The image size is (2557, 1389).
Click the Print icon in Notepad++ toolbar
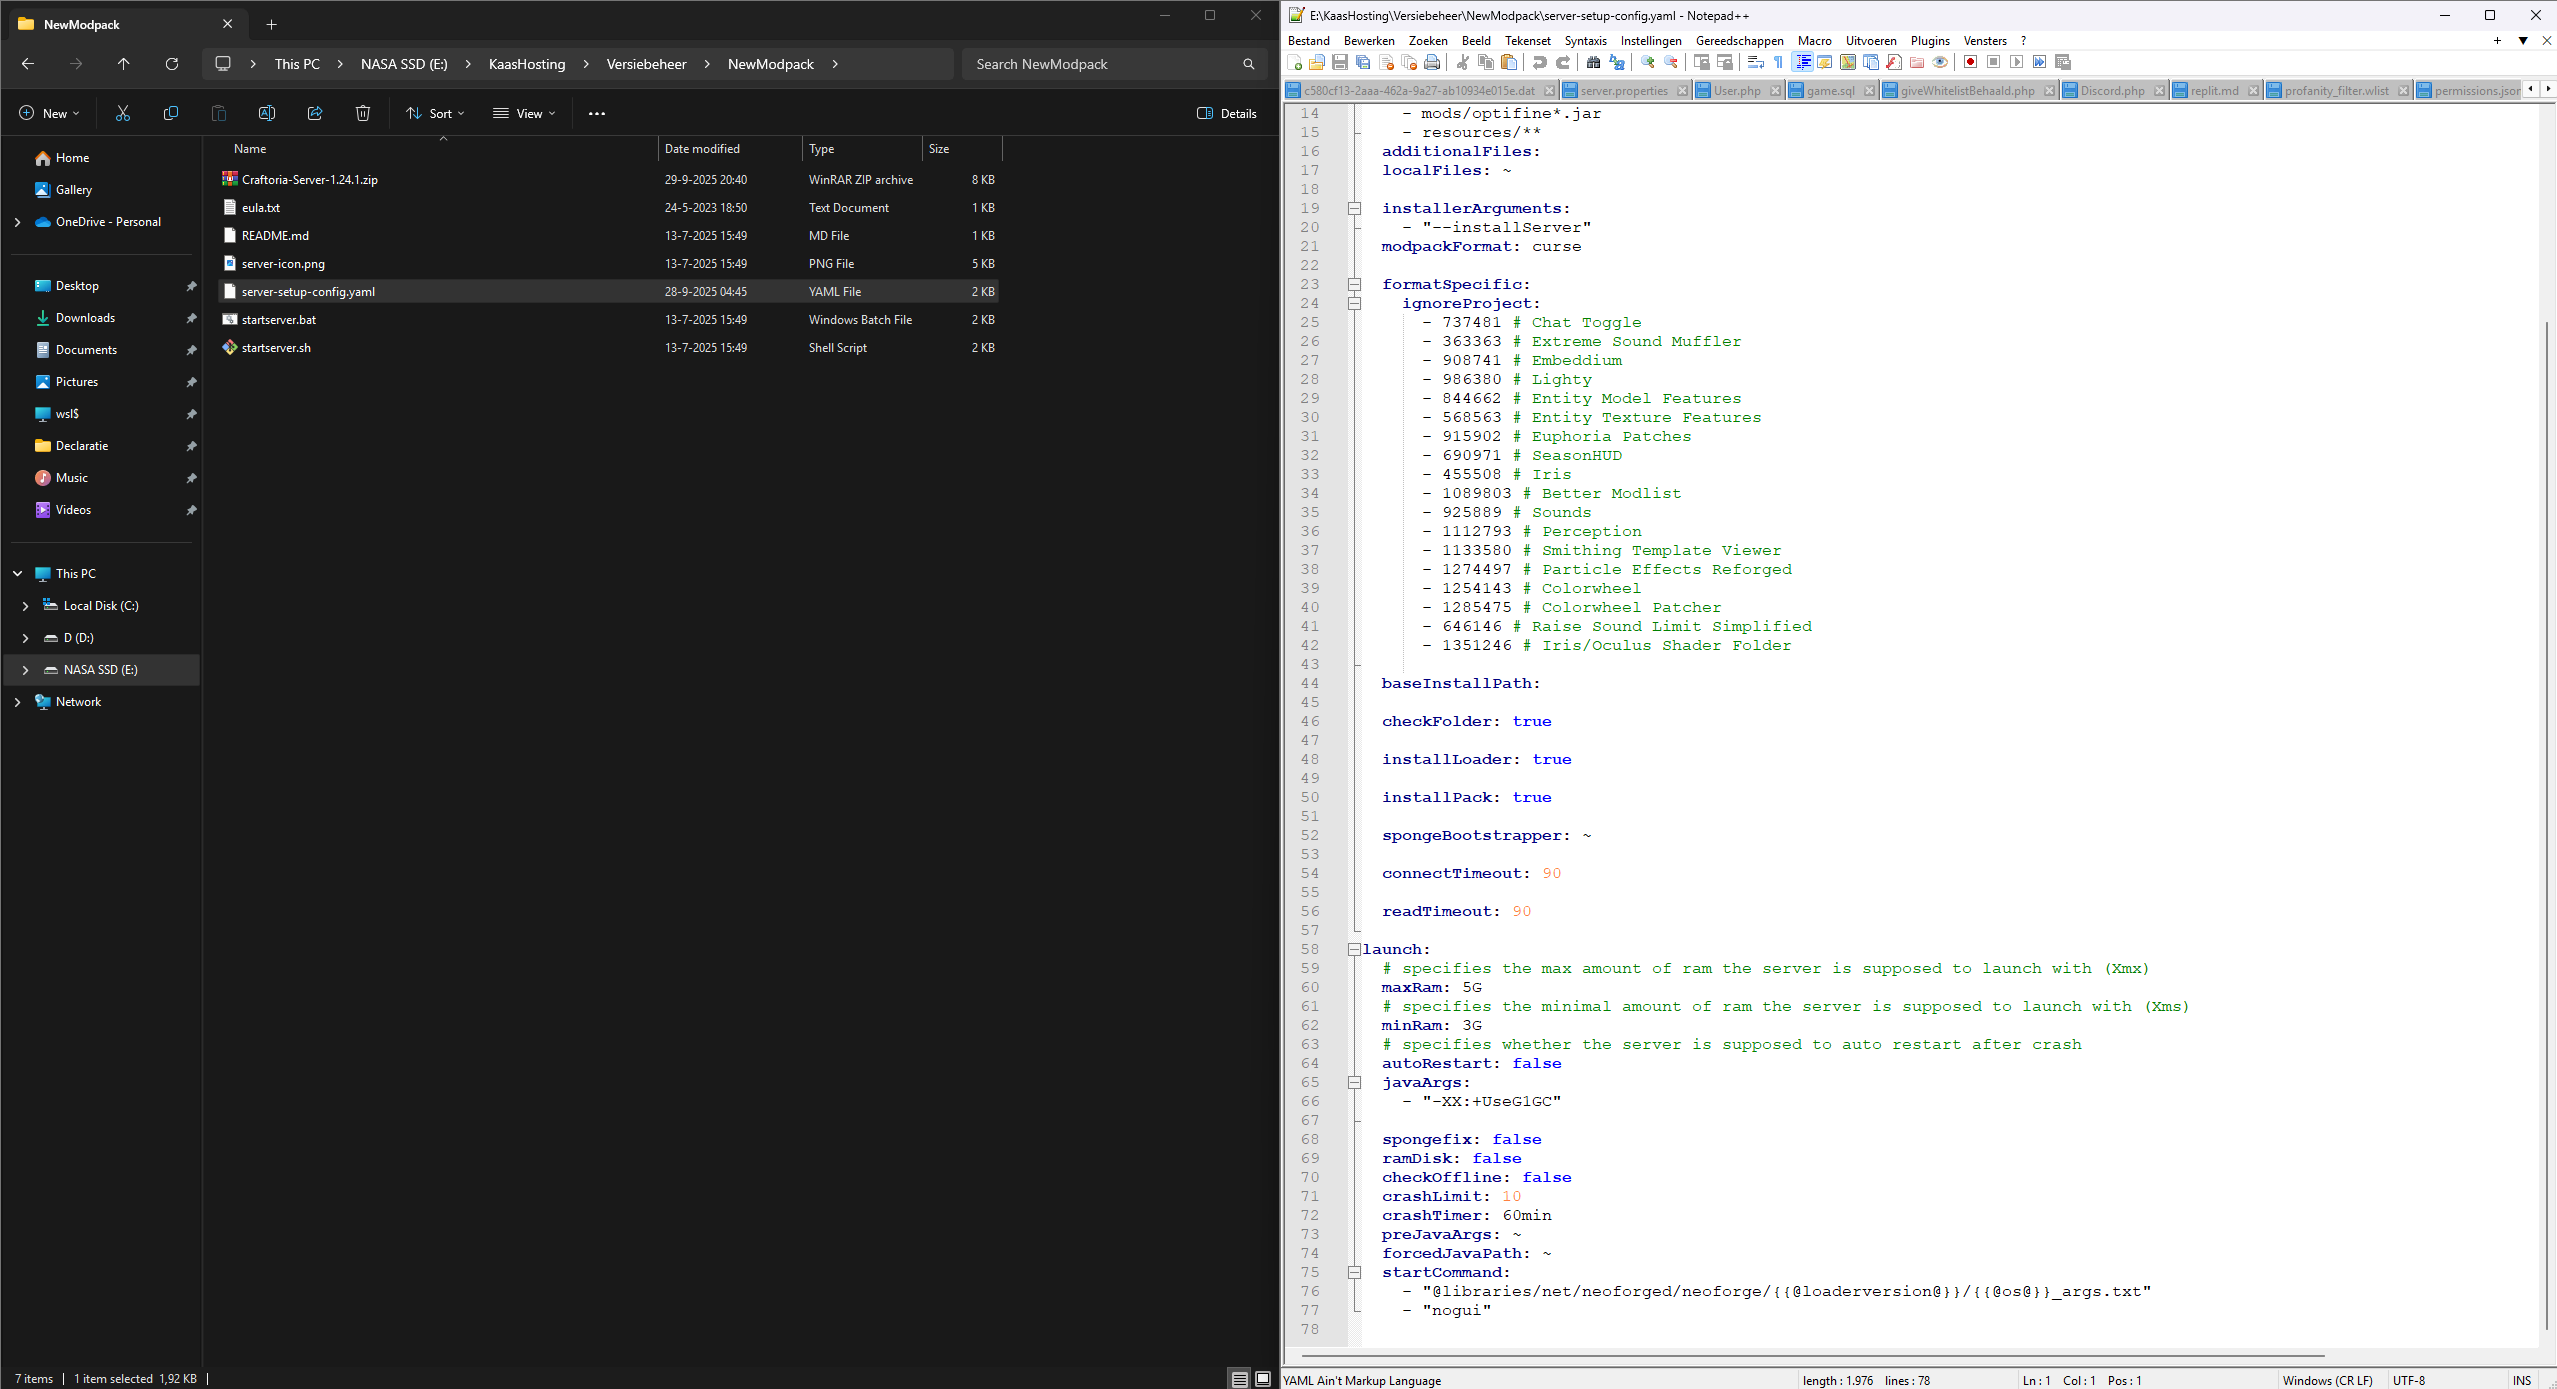coord(1432,62)
